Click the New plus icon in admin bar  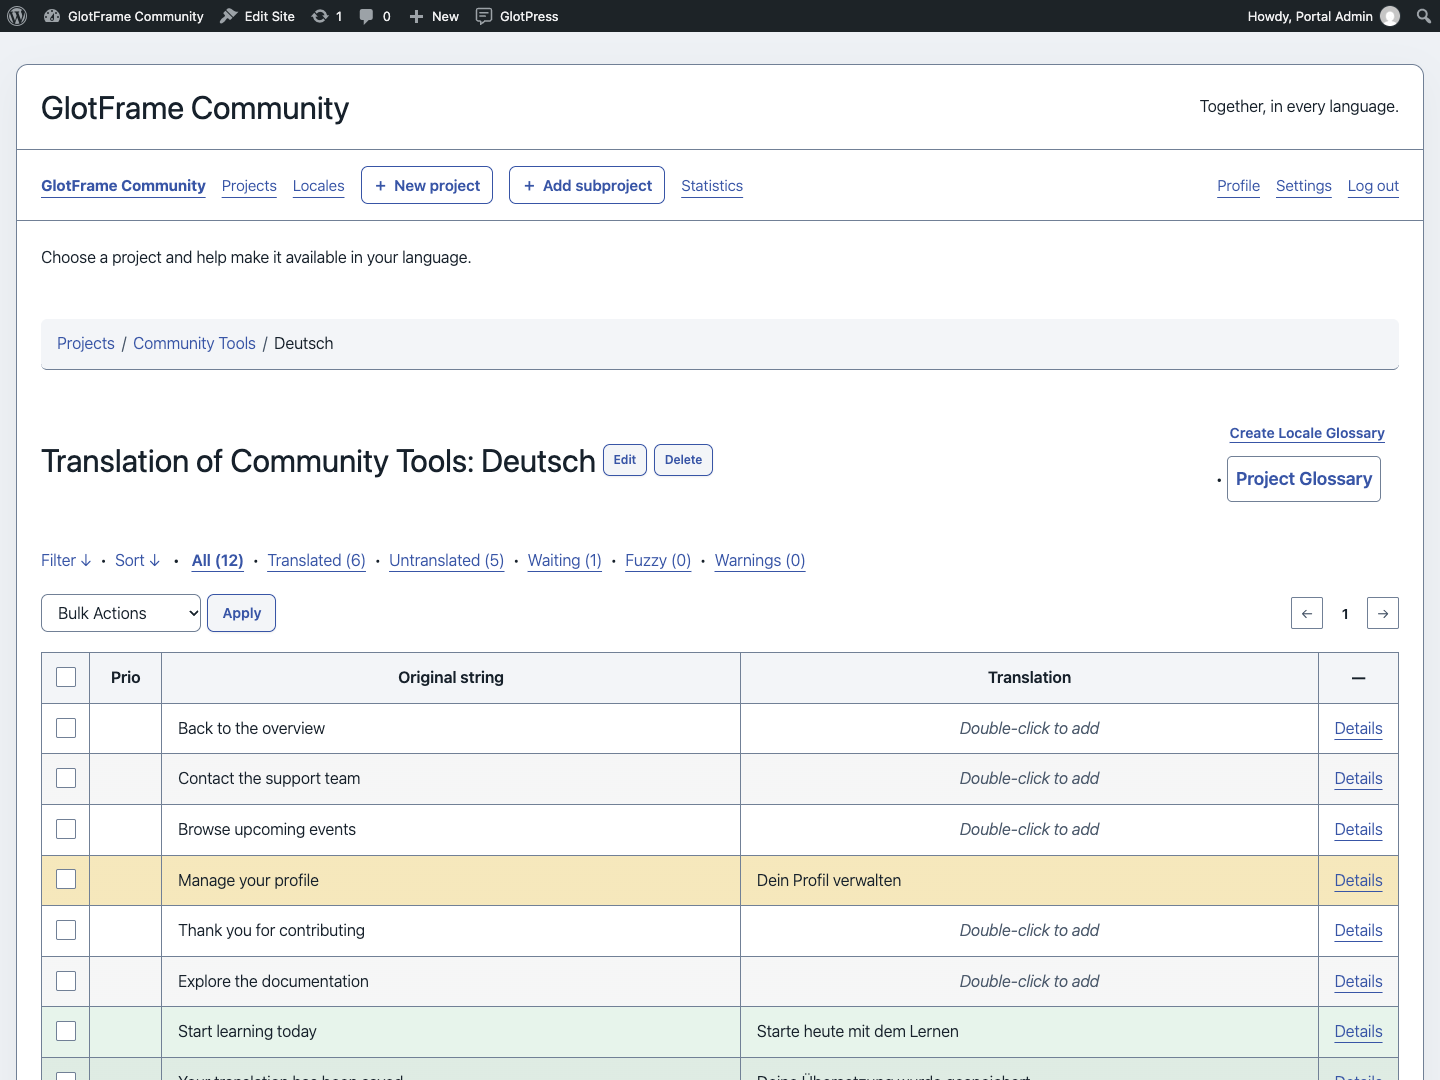click(416, 16)
